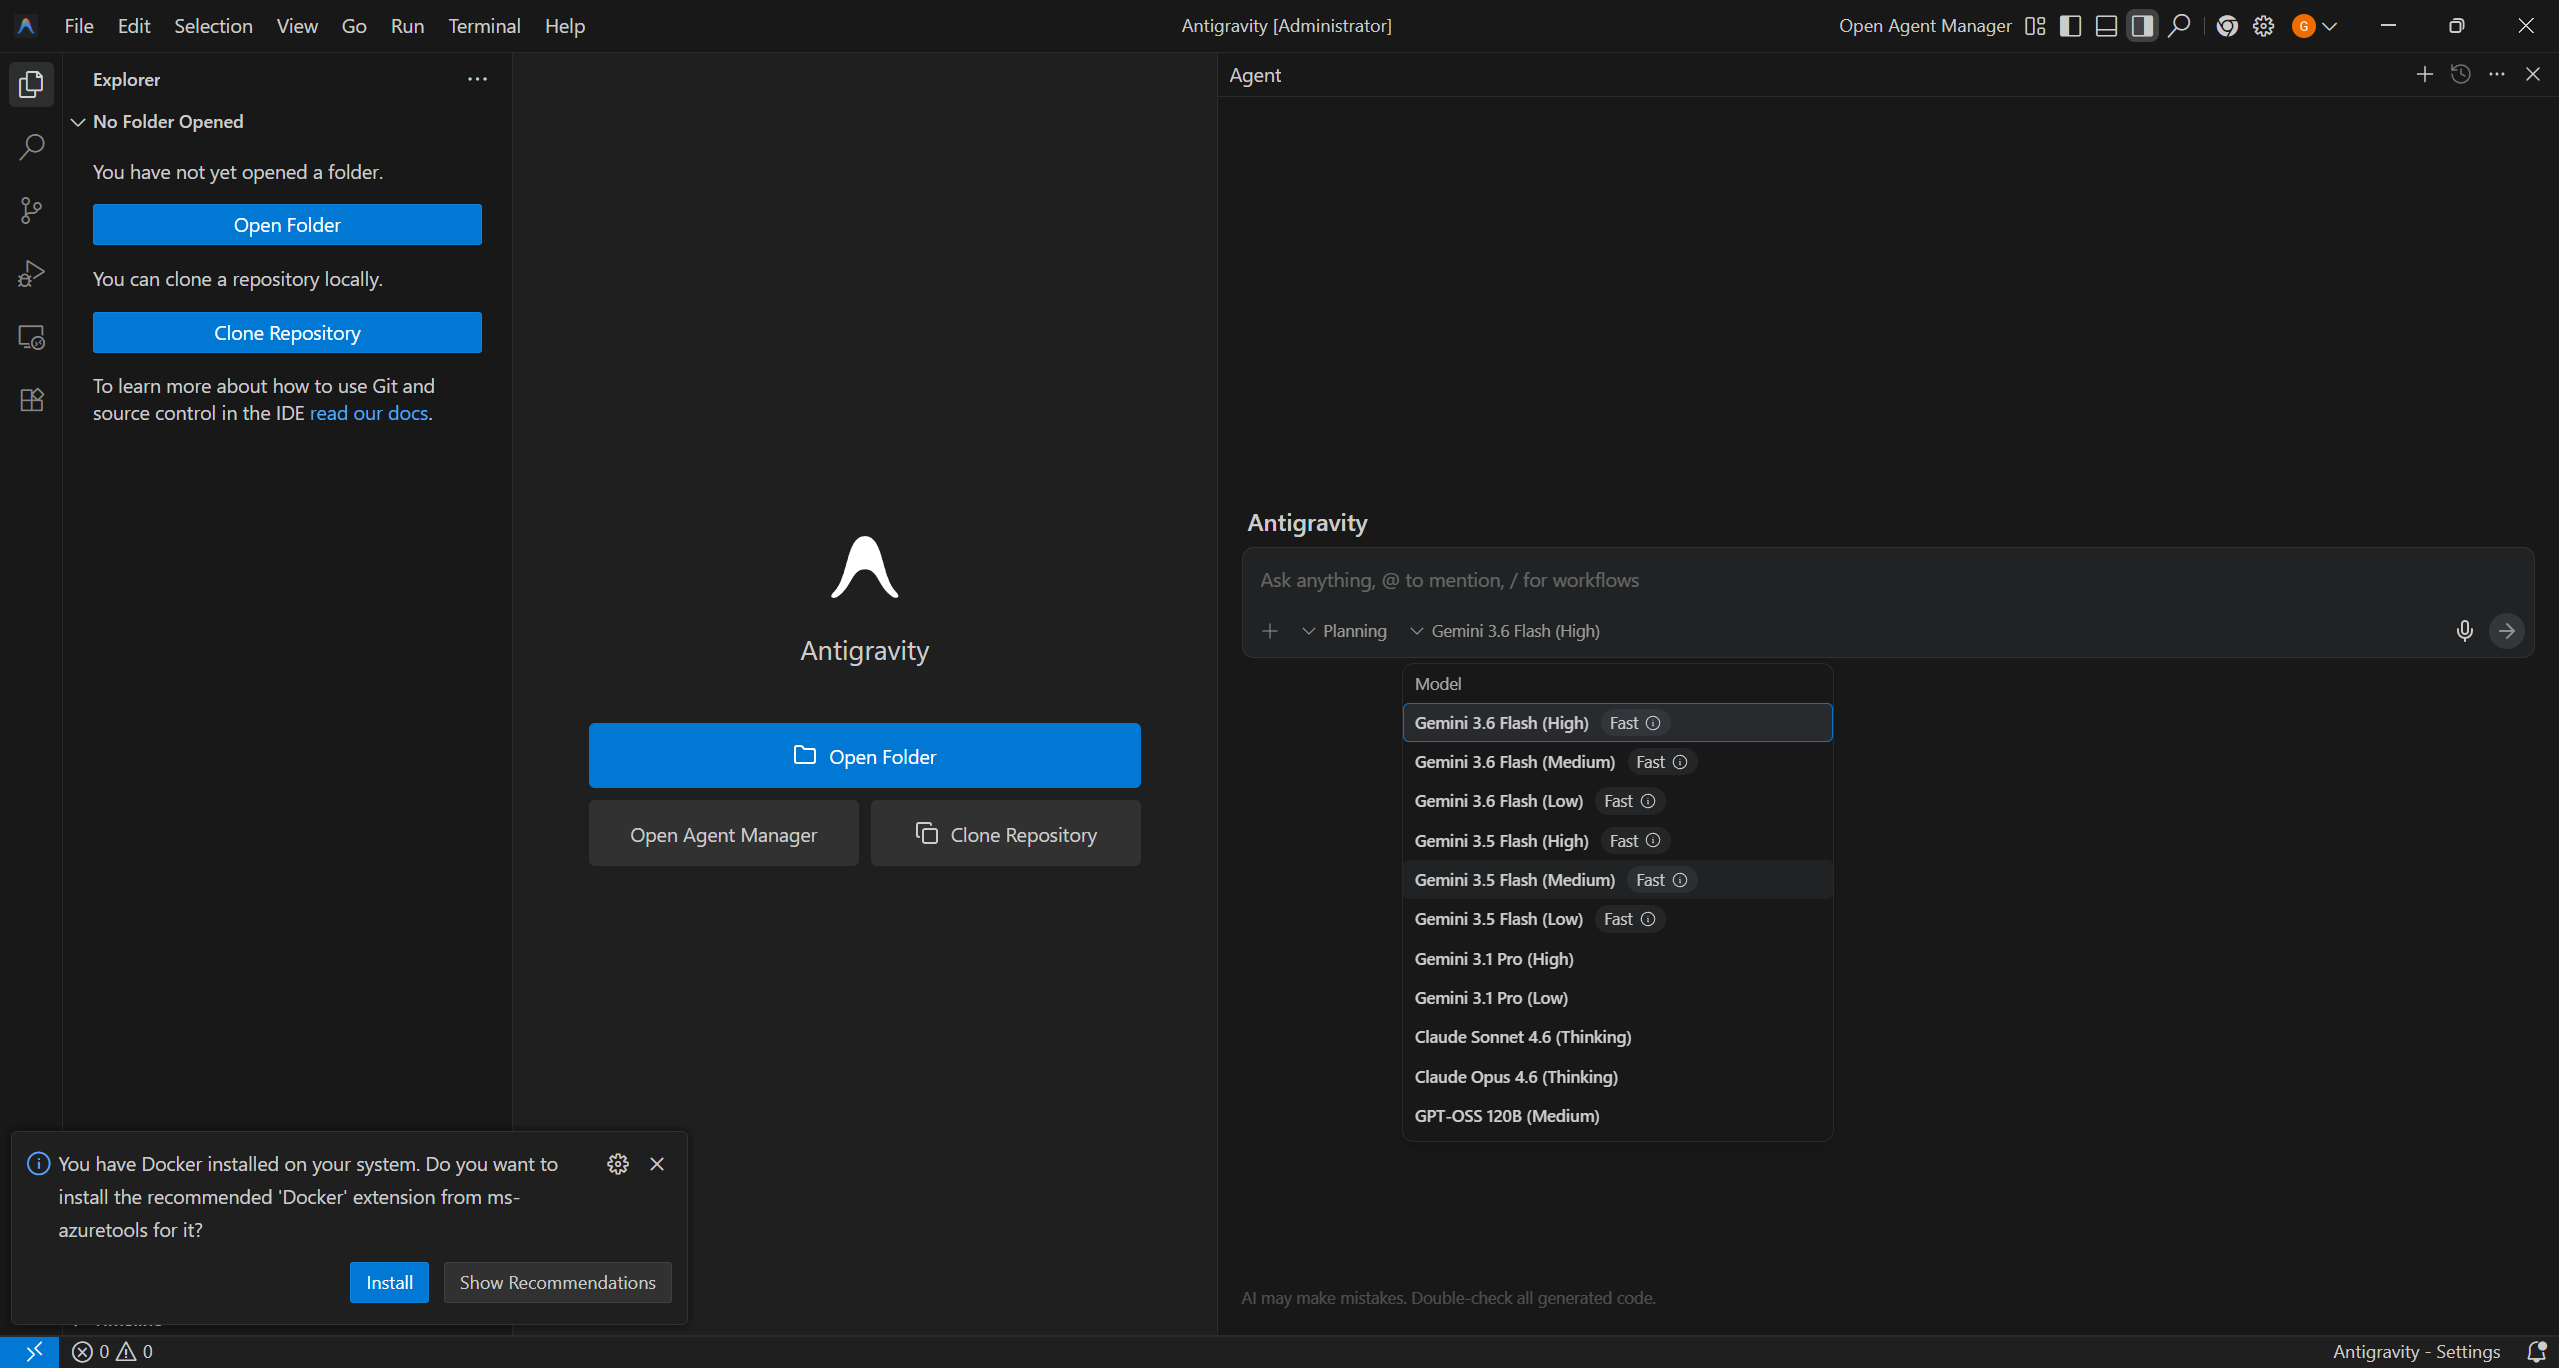Open Agent conversation history

(2461, 74)
